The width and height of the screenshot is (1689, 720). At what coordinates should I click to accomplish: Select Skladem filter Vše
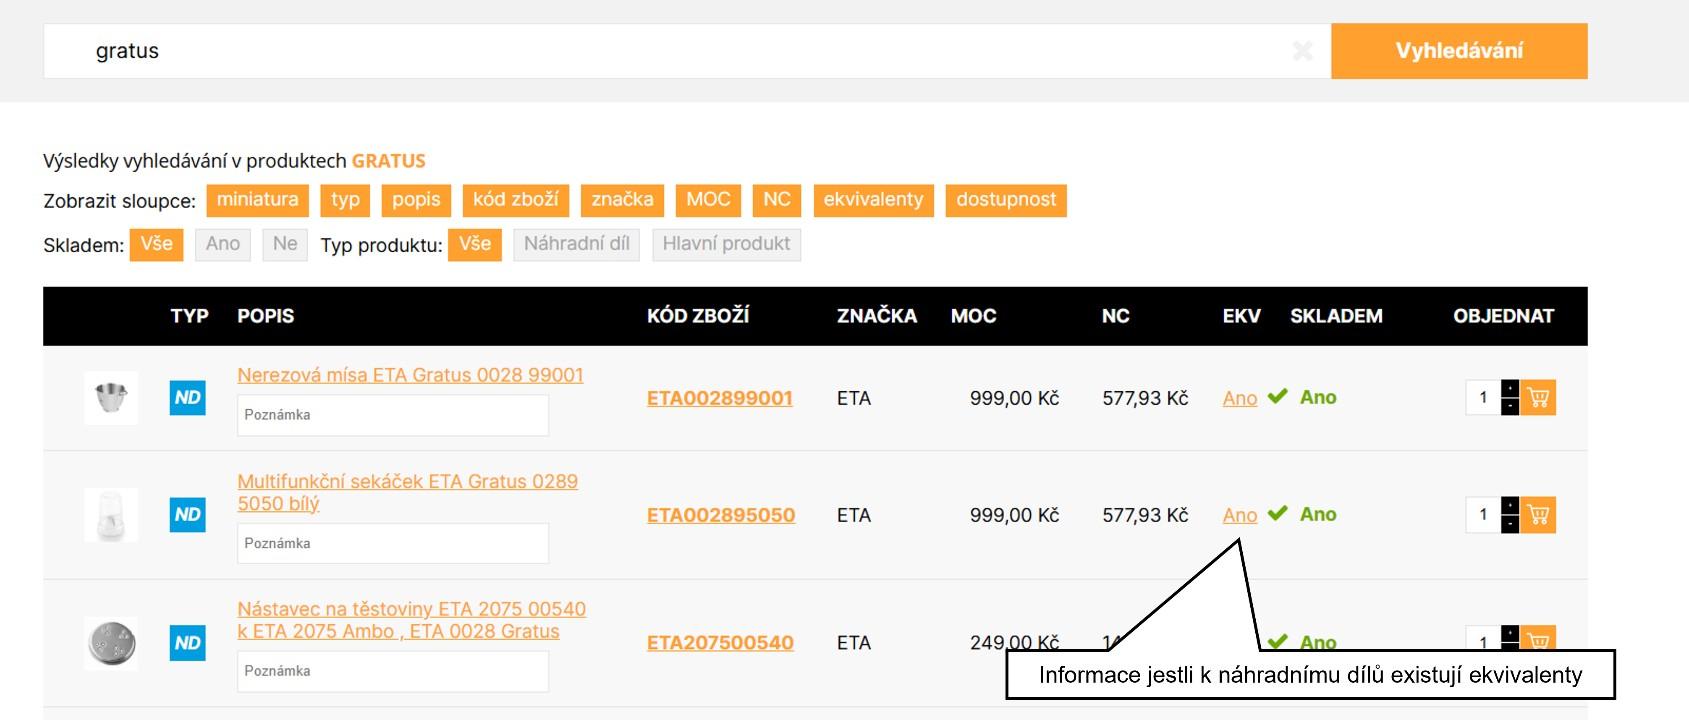point(156,245)
